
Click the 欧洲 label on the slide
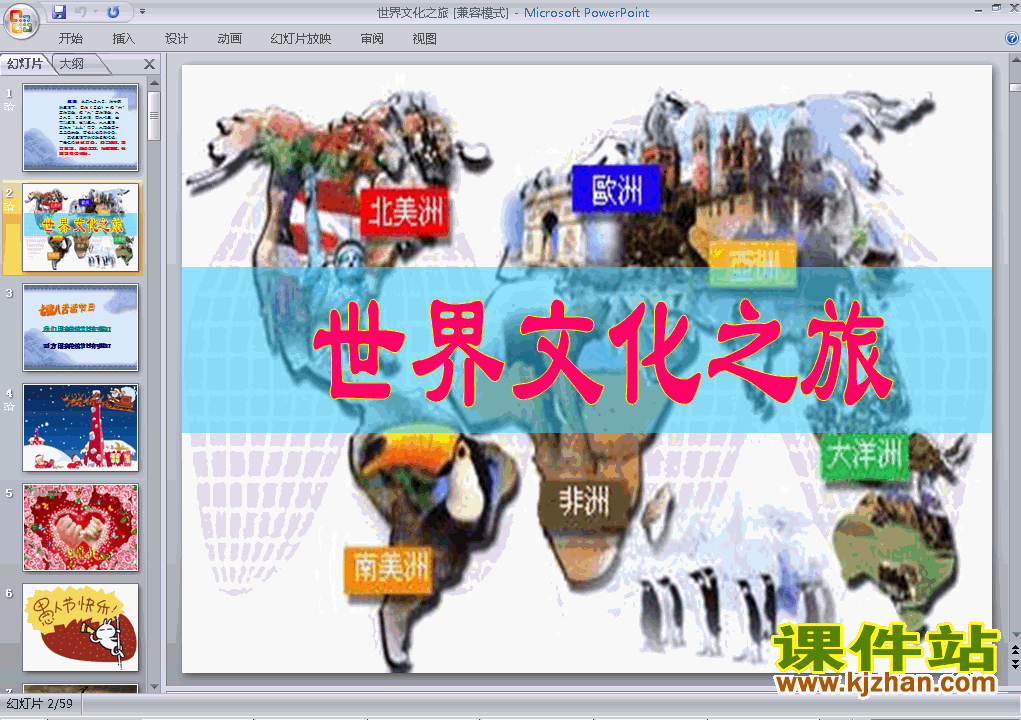pyautogui.click(x=617, y=189)
